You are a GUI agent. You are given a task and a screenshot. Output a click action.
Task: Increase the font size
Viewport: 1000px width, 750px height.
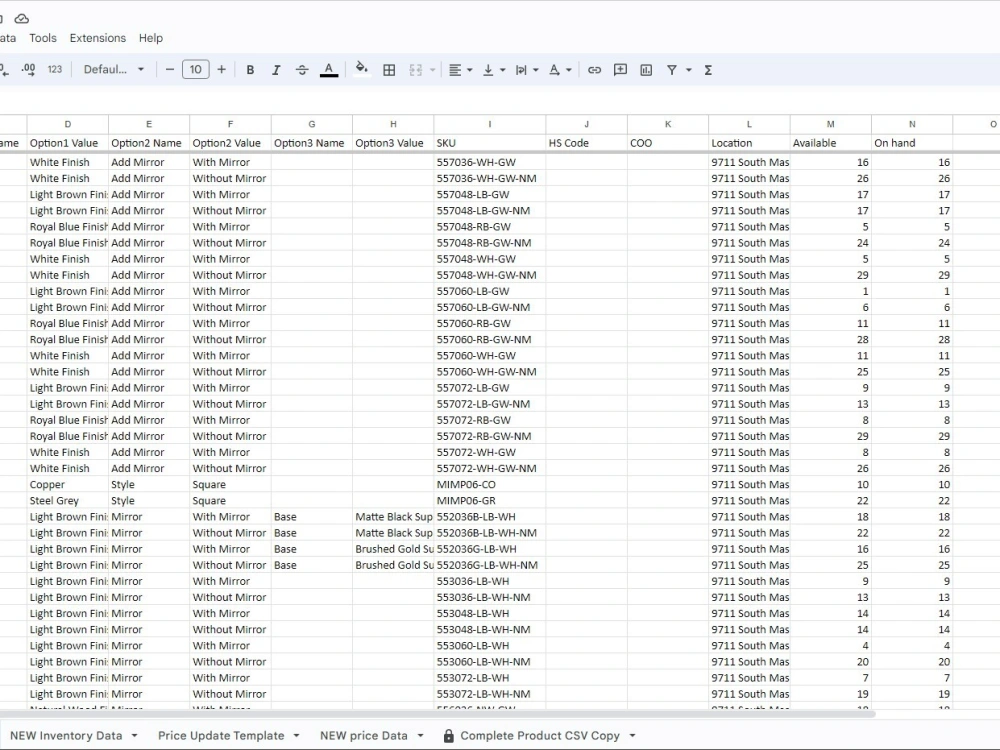click(x=221, y=70)
